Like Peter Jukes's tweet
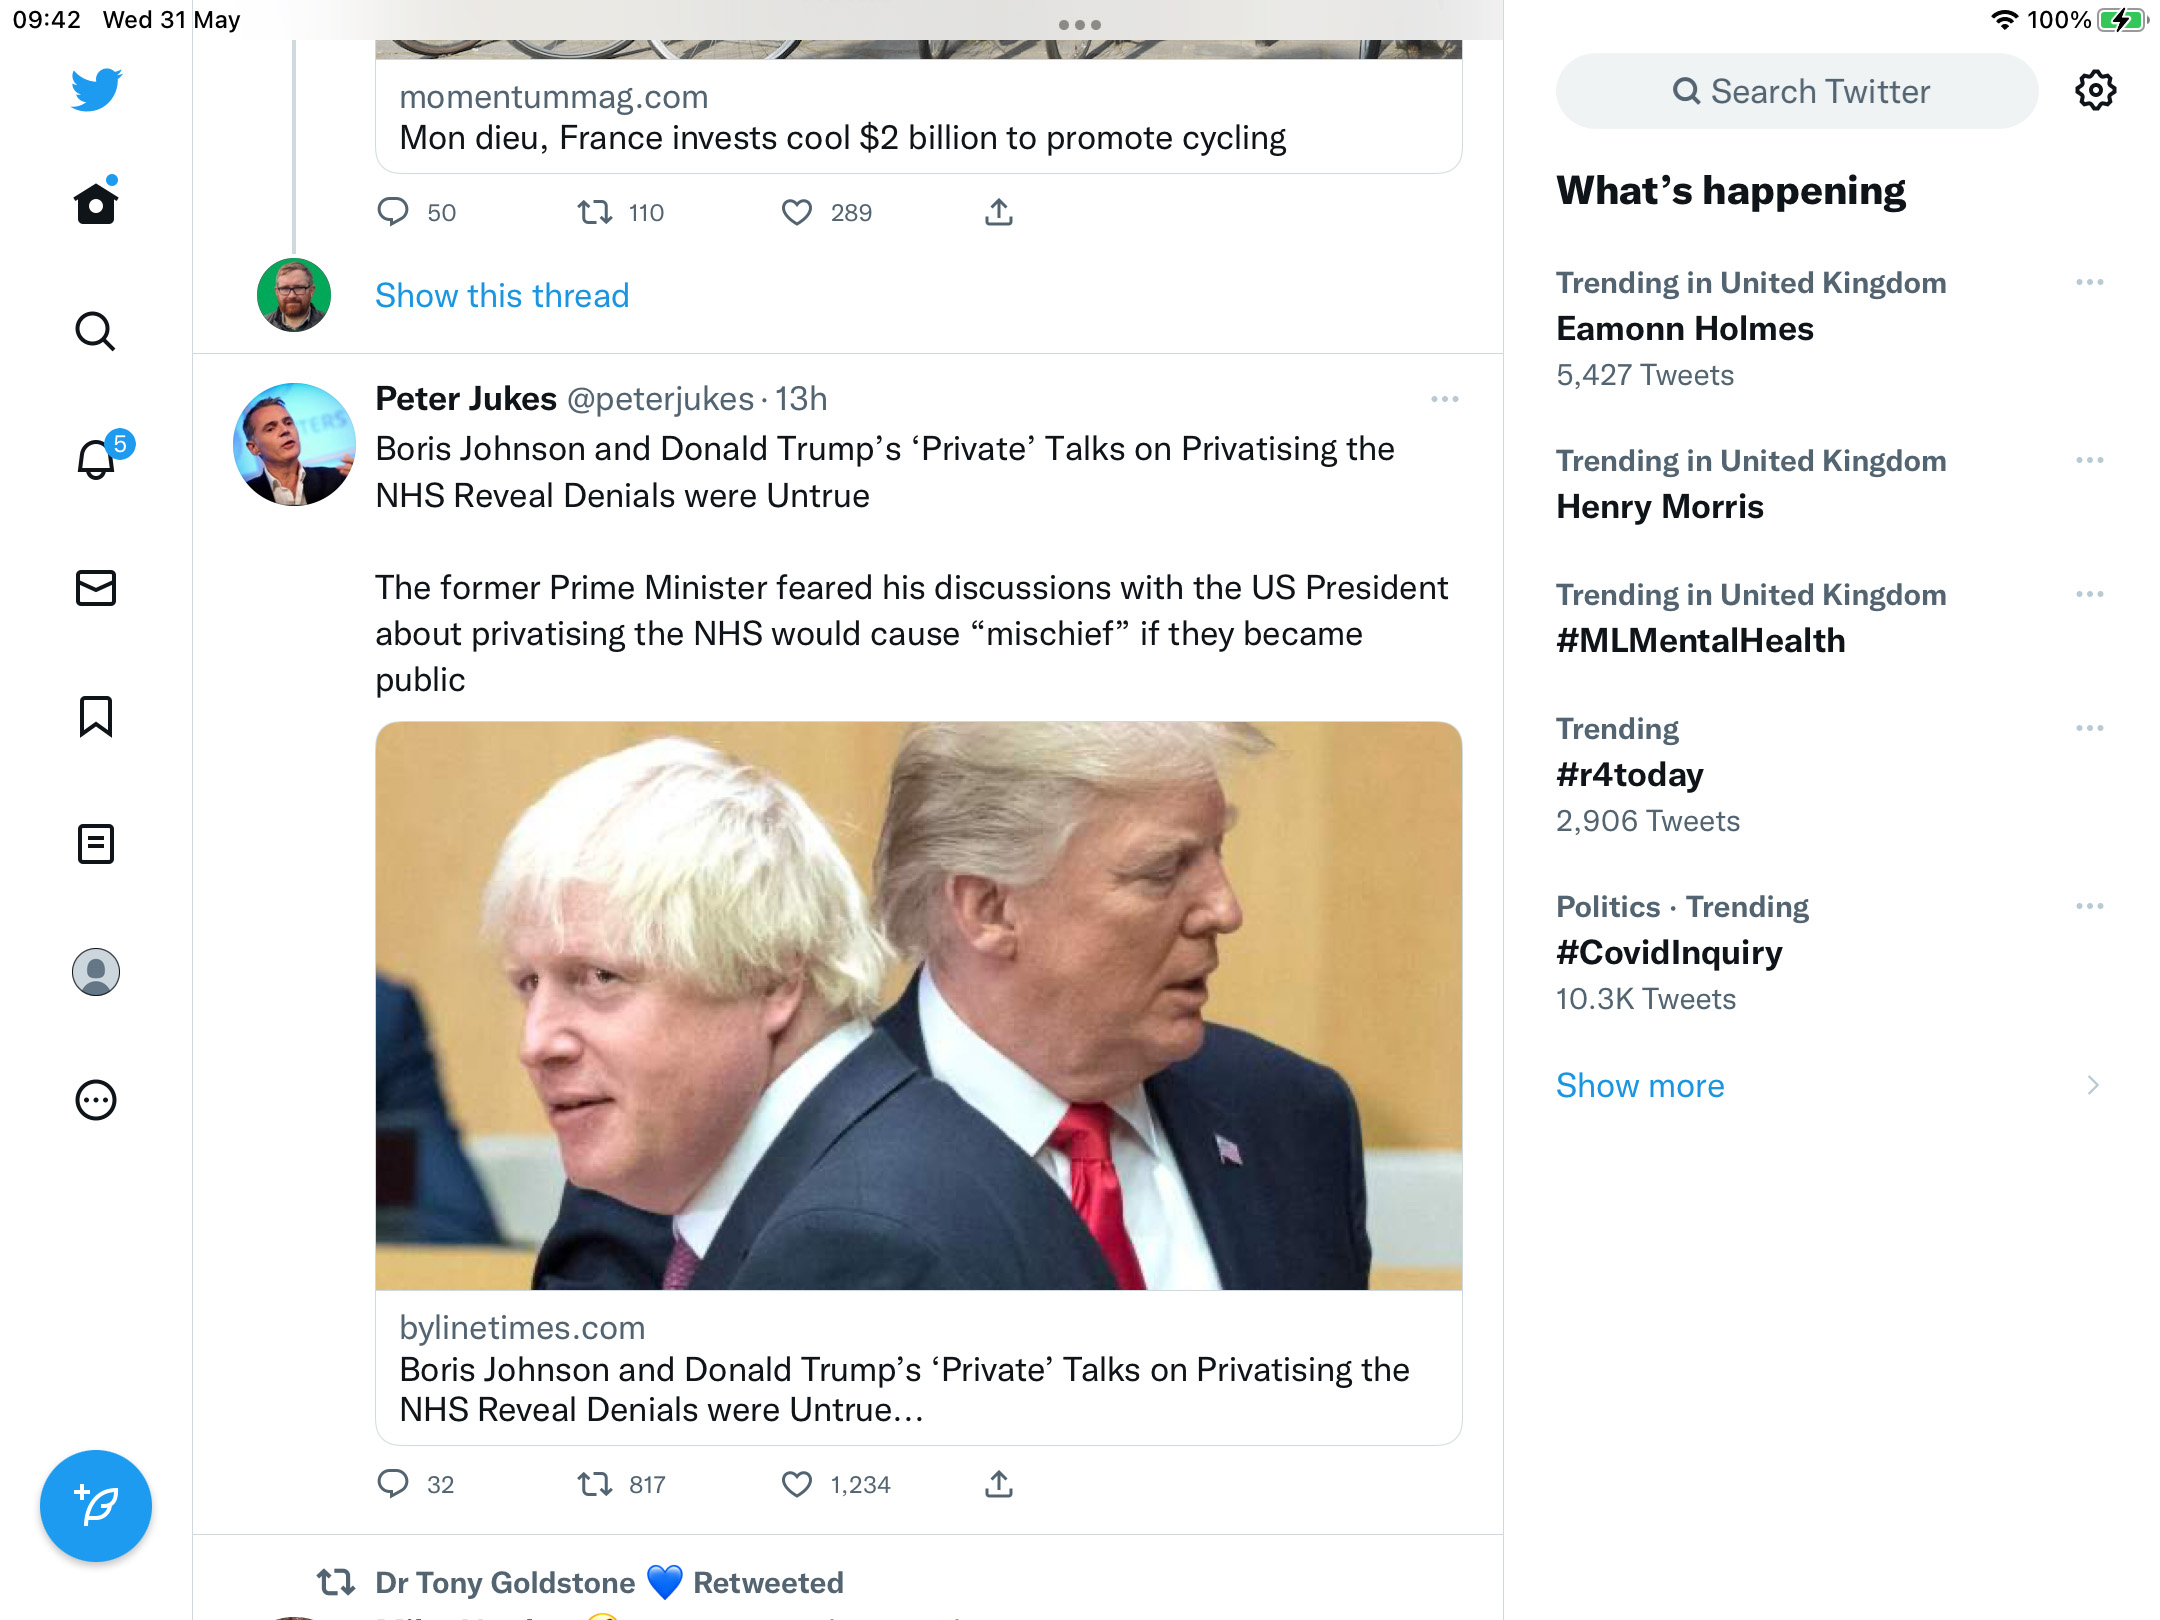The width and height of the screenshot is (2160, 1620). [797, 1484]
